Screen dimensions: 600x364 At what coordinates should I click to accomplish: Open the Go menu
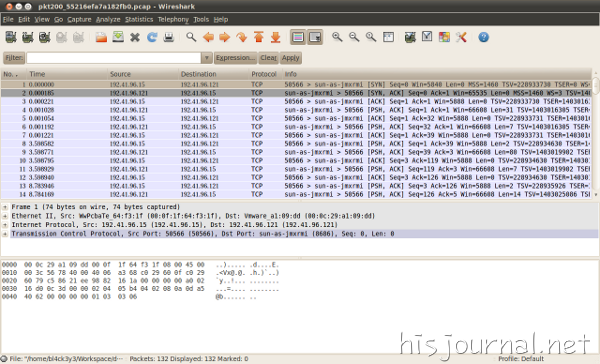[59, 20]
